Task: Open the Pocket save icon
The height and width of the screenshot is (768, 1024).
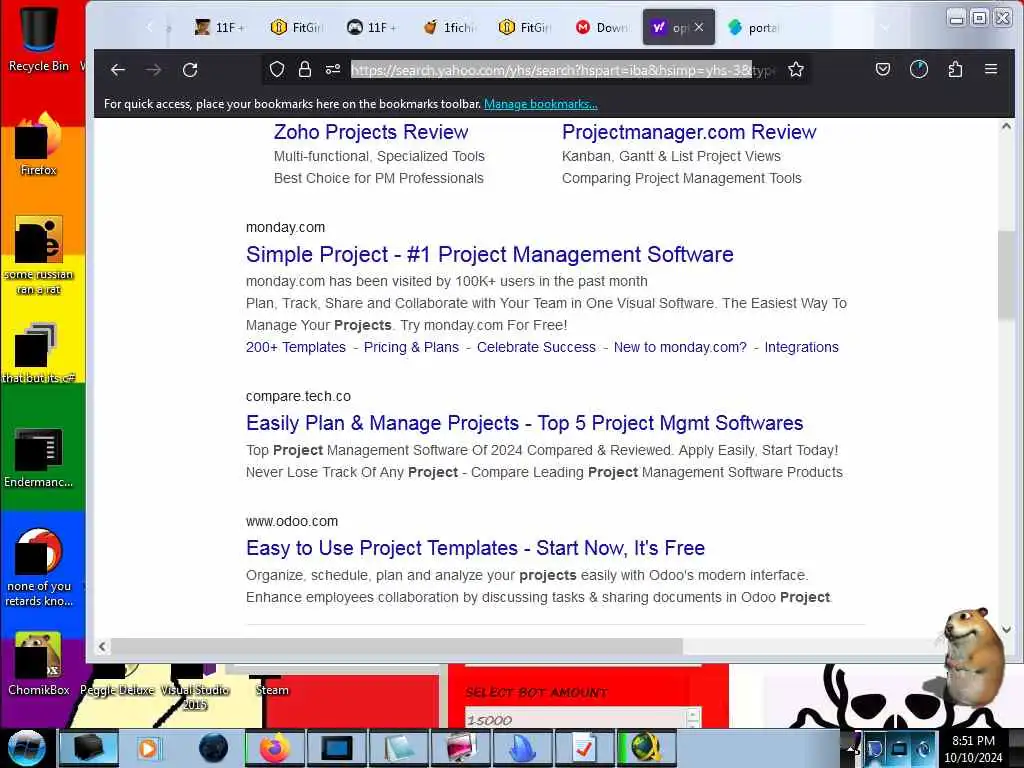Action: coord(883,69)
